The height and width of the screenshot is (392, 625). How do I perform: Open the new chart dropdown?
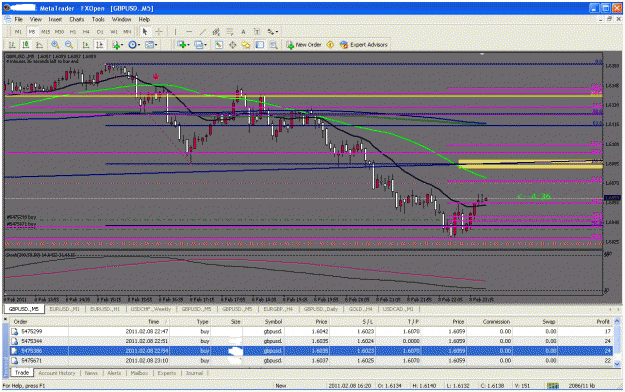click(x=183, y=45)
